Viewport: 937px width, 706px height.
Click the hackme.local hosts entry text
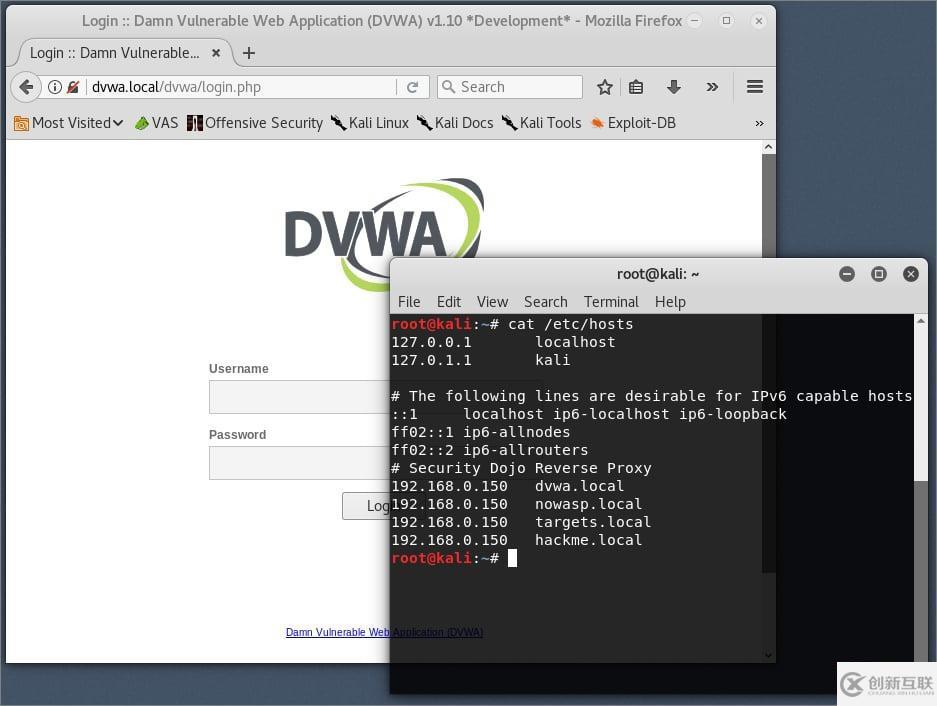point(589,540)
